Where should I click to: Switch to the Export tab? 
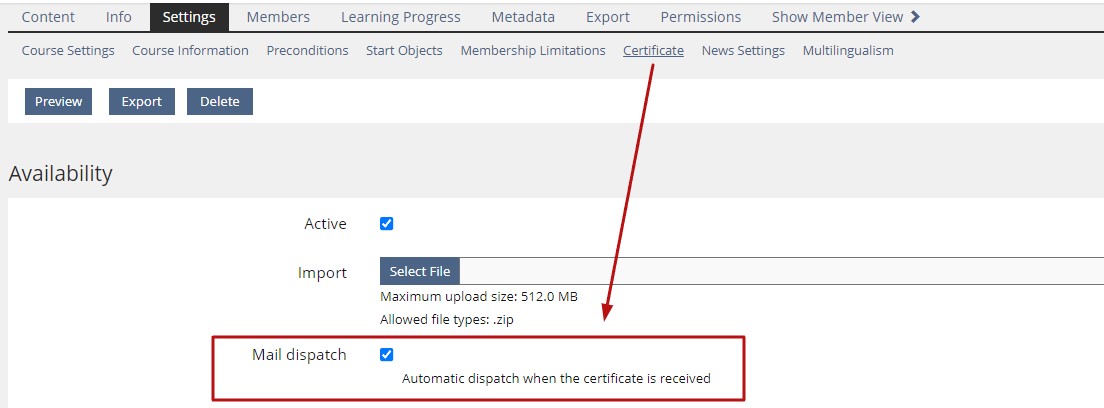click(607, 17)
